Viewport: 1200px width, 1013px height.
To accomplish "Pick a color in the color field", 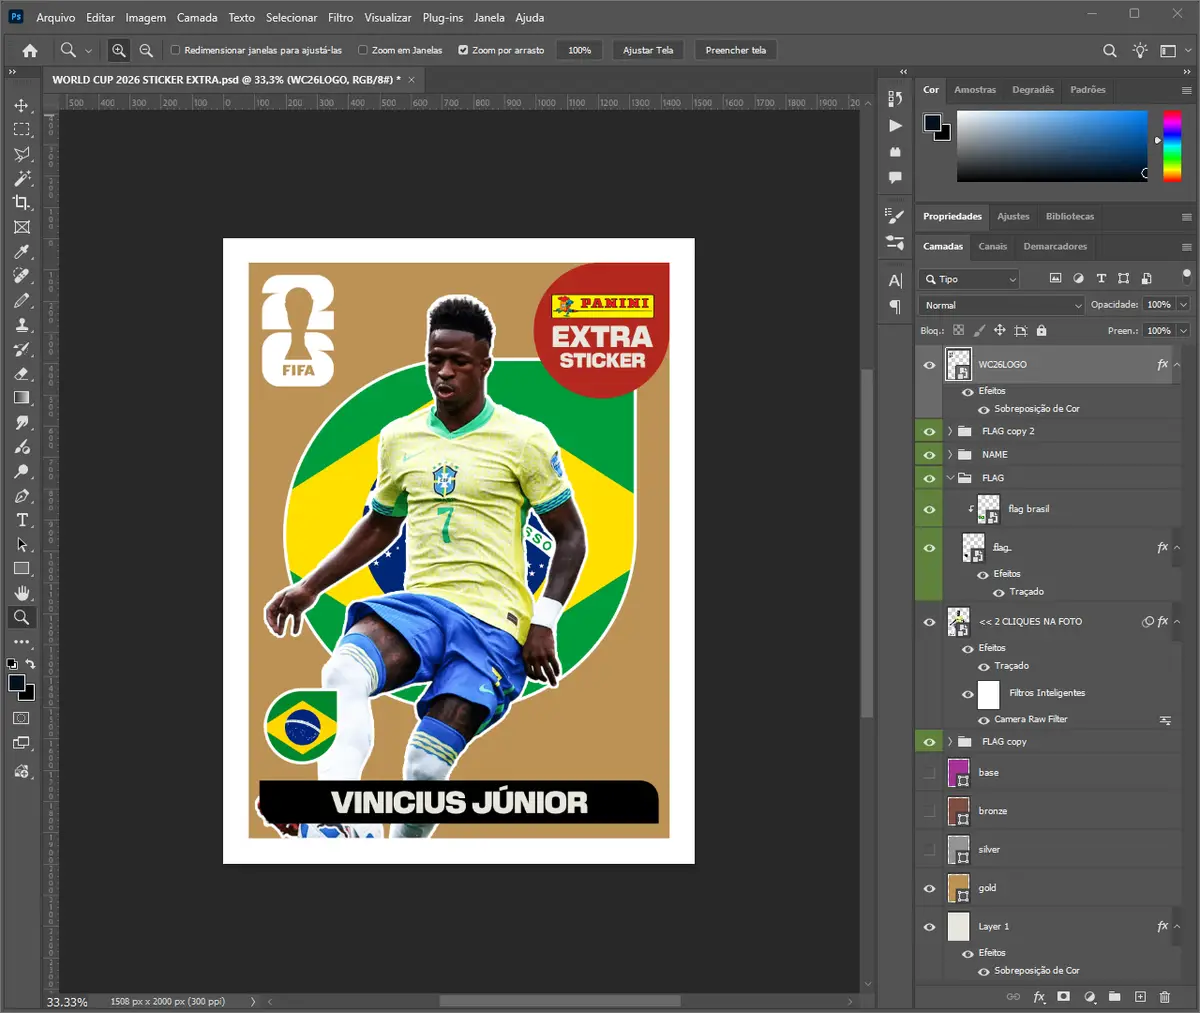I will pos(1052,146).
